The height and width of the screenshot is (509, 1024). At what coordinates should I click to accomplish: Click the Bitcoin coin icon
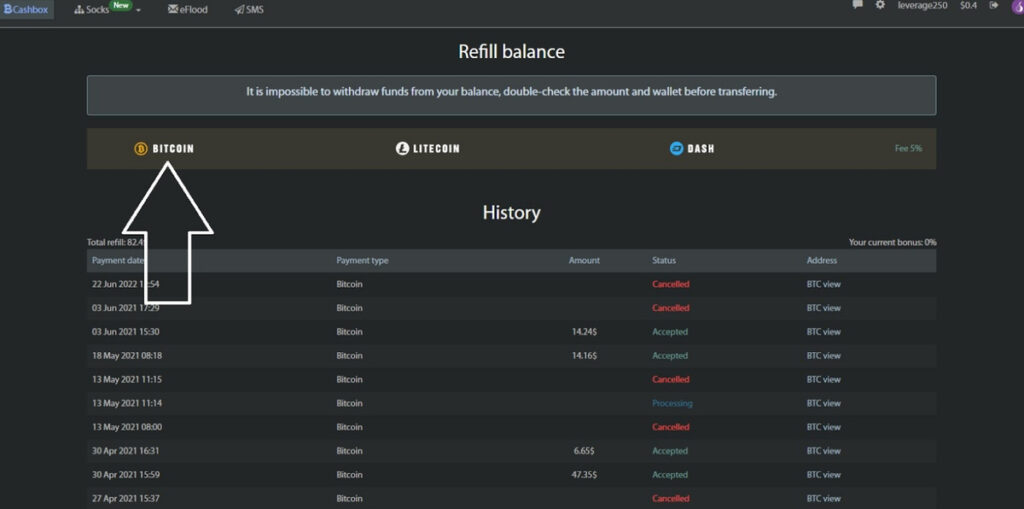(x=141, y=149)
